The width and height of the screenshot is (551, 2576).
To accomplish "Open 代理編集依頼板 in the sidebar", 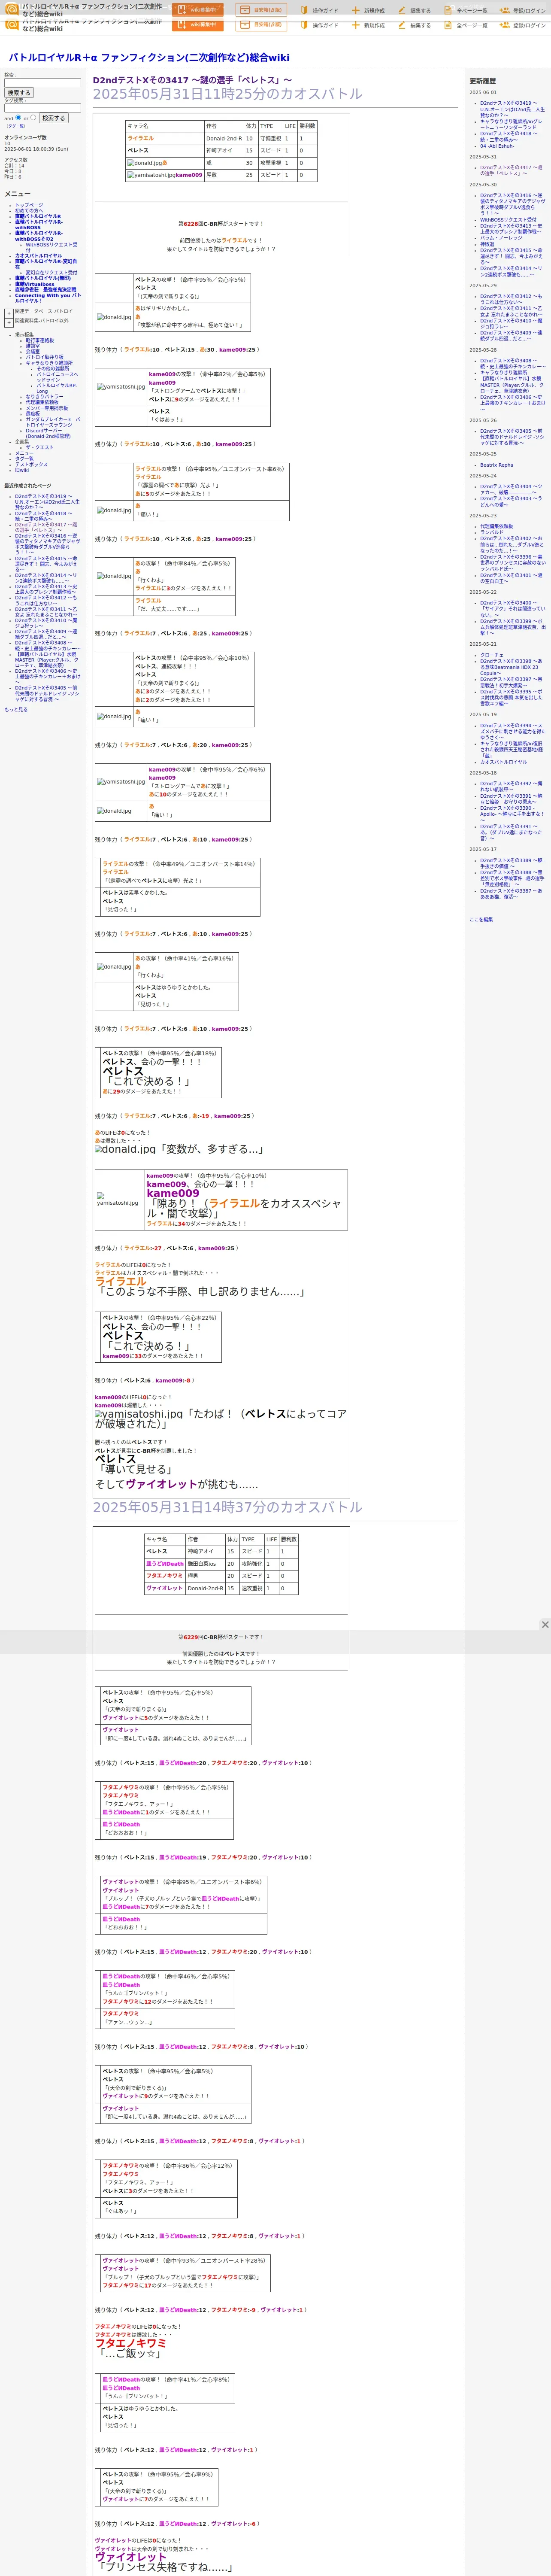I will coord(43,403).
